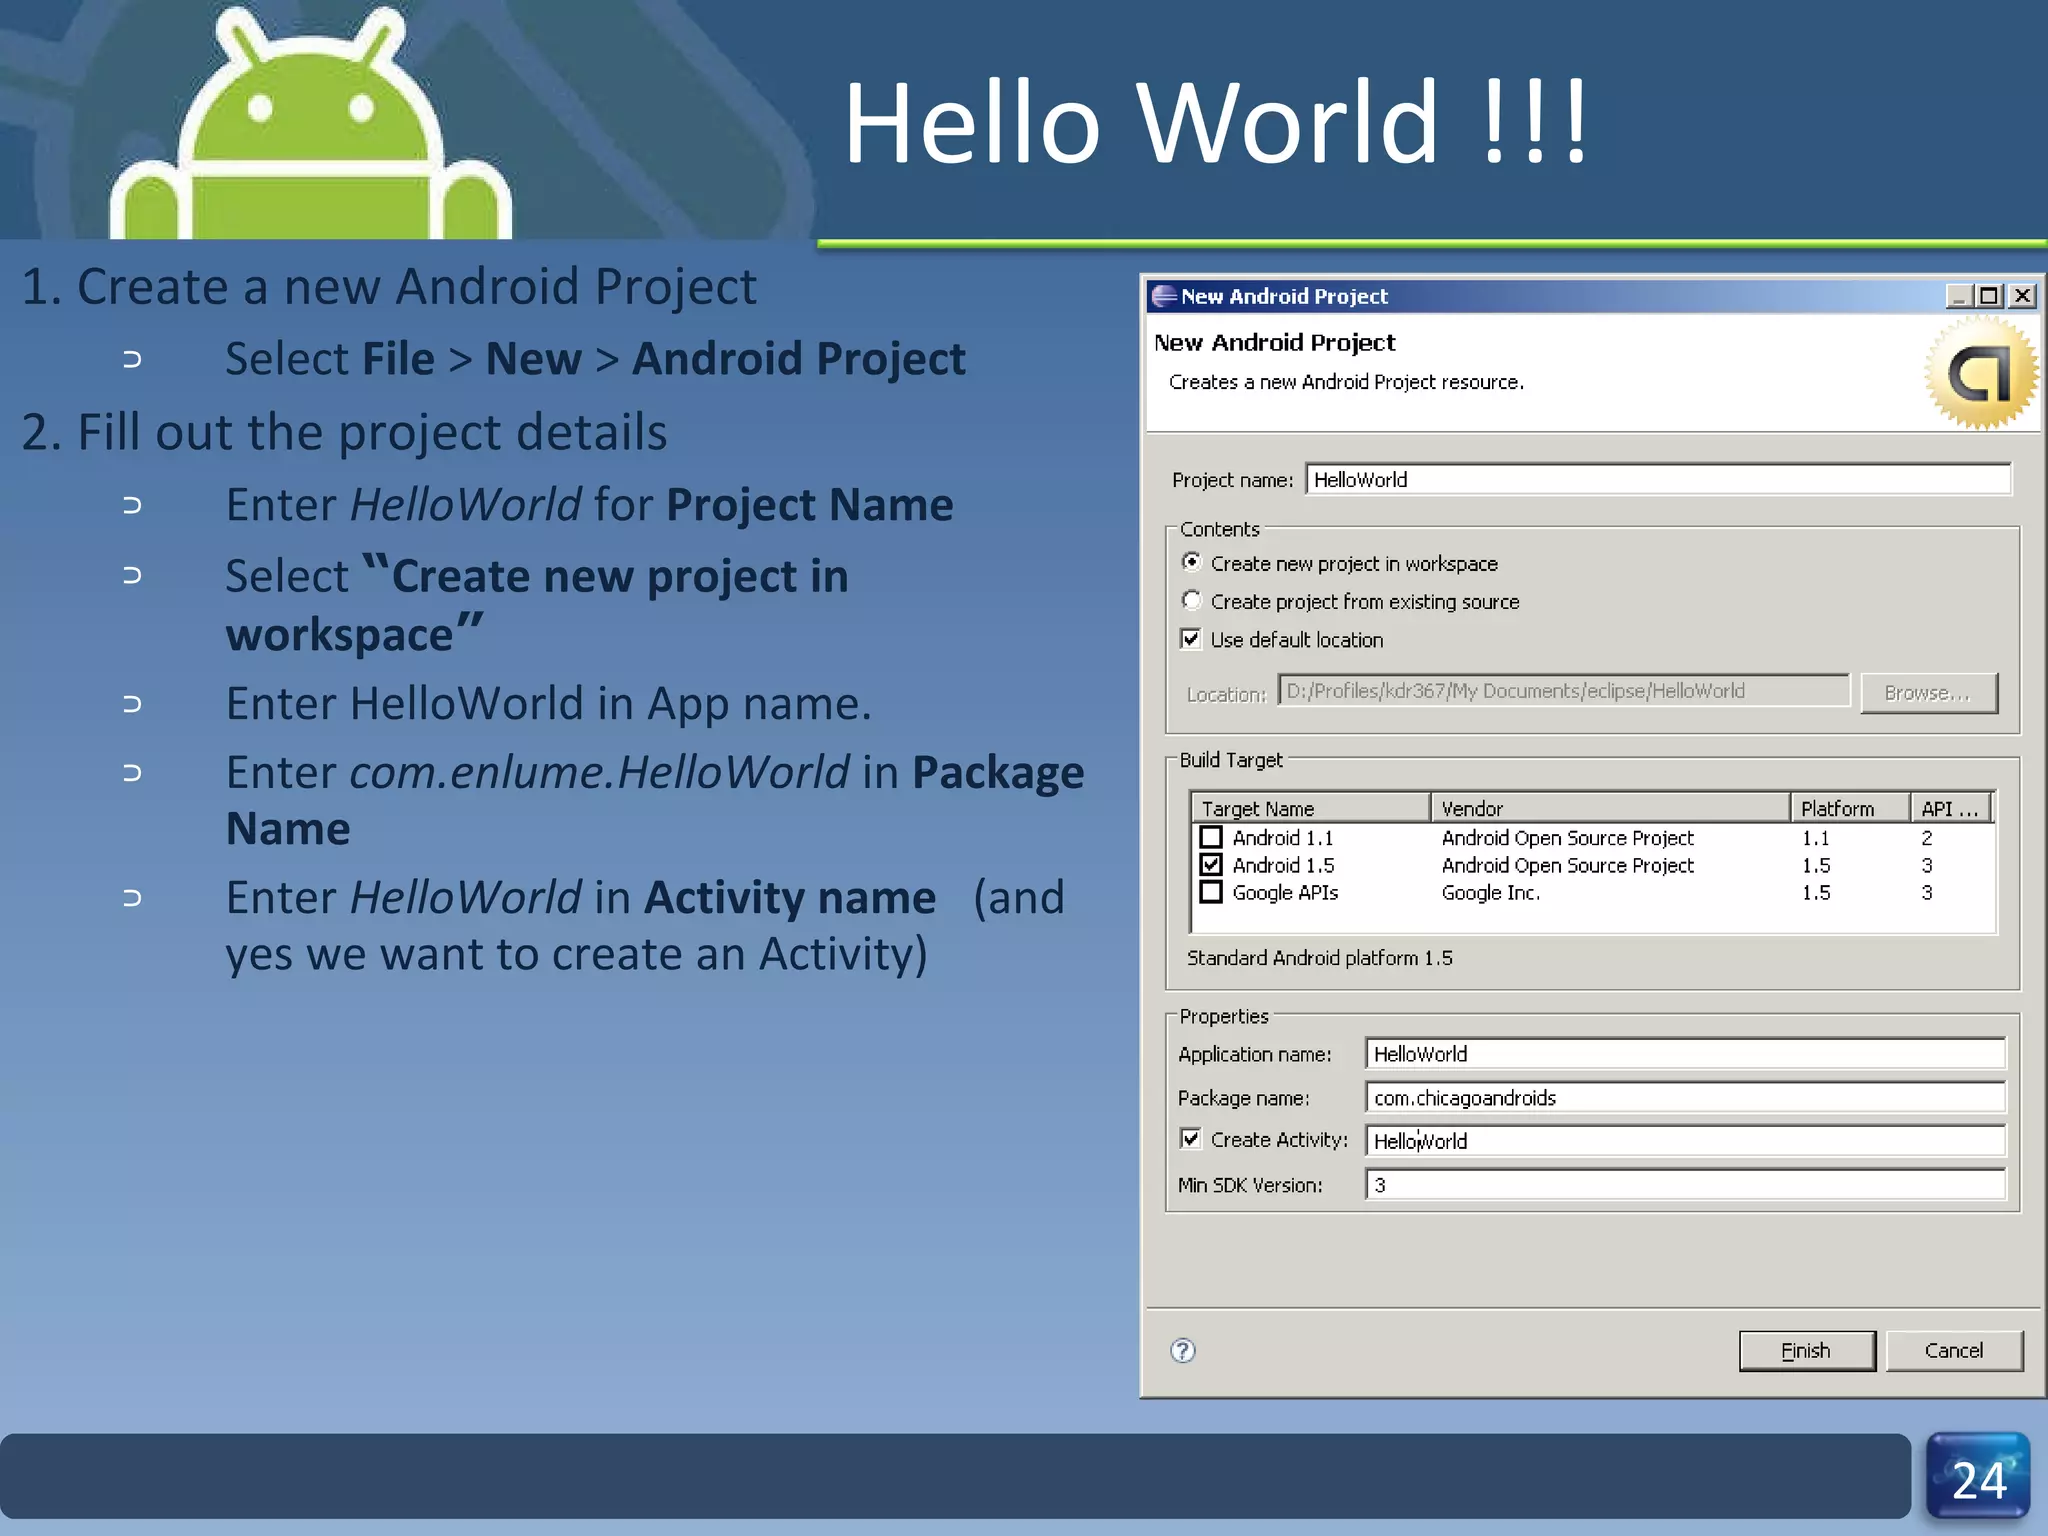Click Android Open Source Project in Android 1.1 row
The image size is (2048, 1536).
click(x=1567, y=838)
